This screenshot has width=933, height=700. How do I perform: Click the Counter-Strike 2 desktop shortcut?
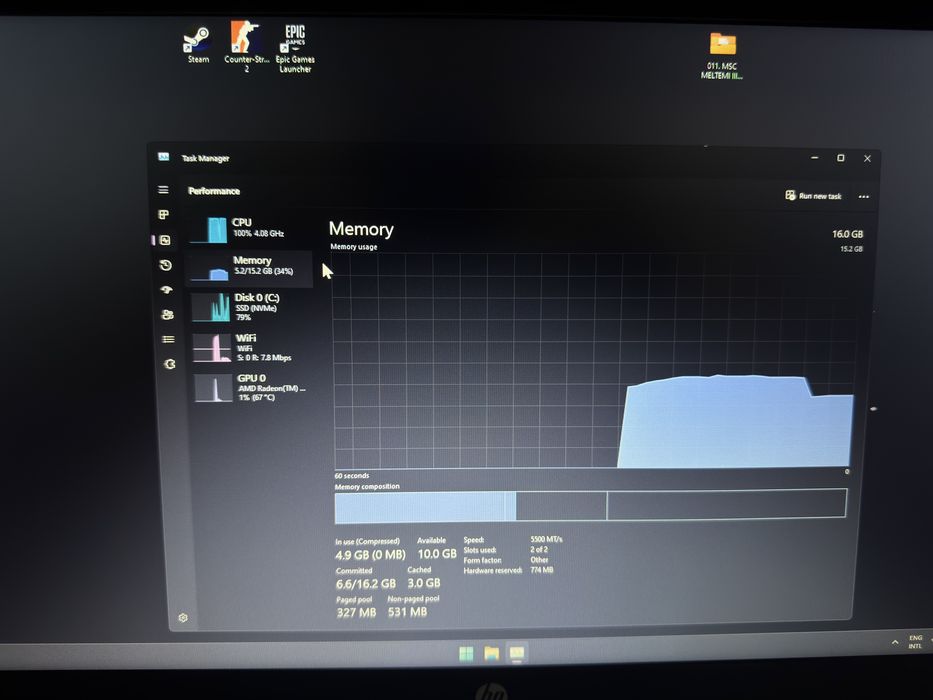(246, 47)
